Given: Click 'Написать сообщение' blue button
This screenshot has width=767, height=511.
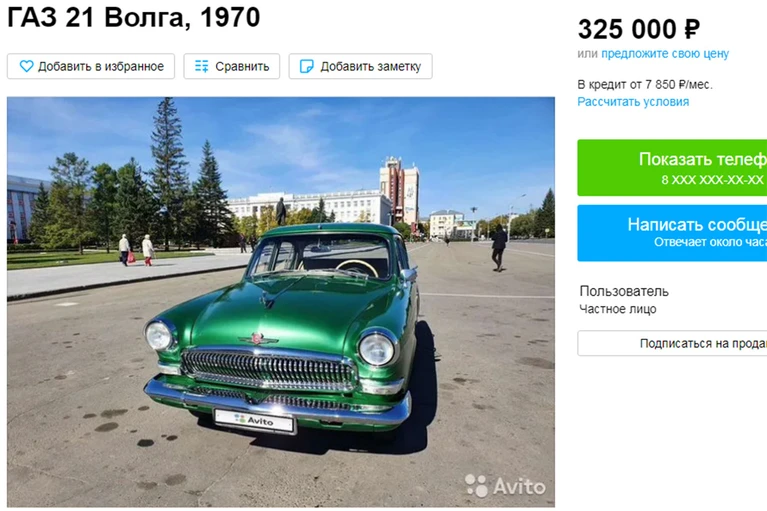Looking at the screenshot, I should [672, 233].
